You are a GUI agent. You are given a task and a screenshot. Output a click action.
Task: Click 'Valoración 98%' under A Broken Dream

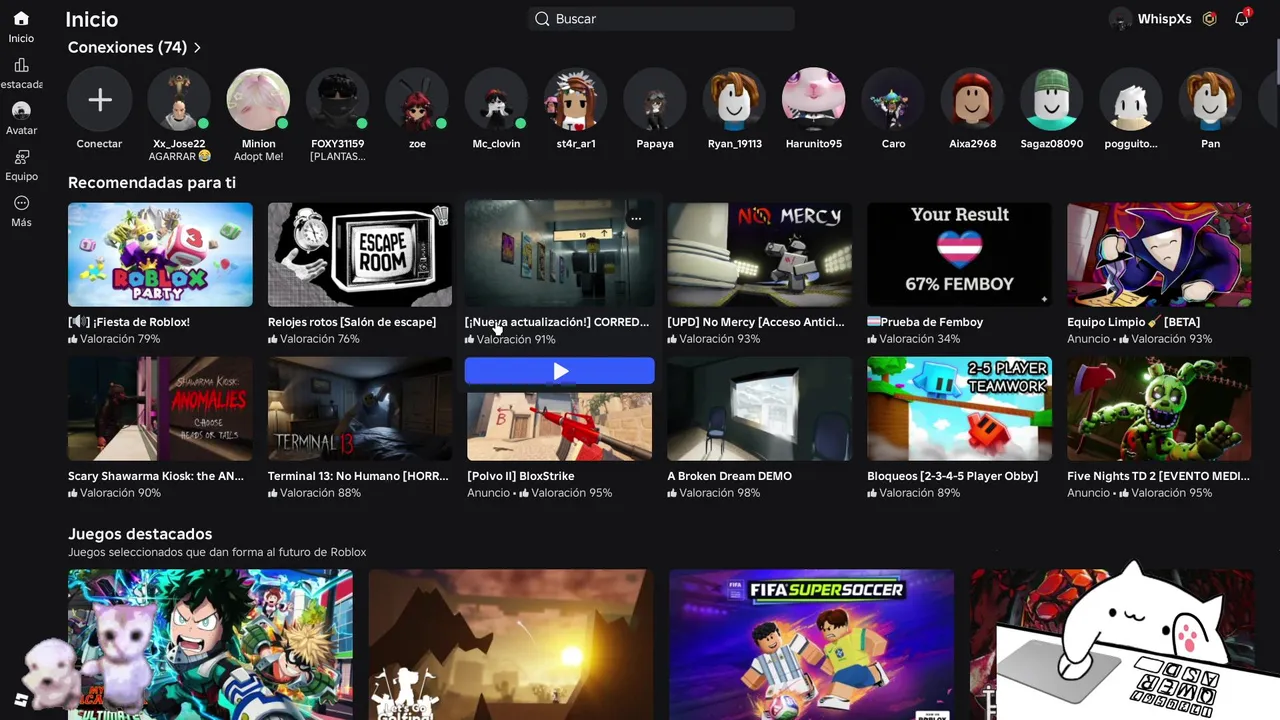pos(714,493)
